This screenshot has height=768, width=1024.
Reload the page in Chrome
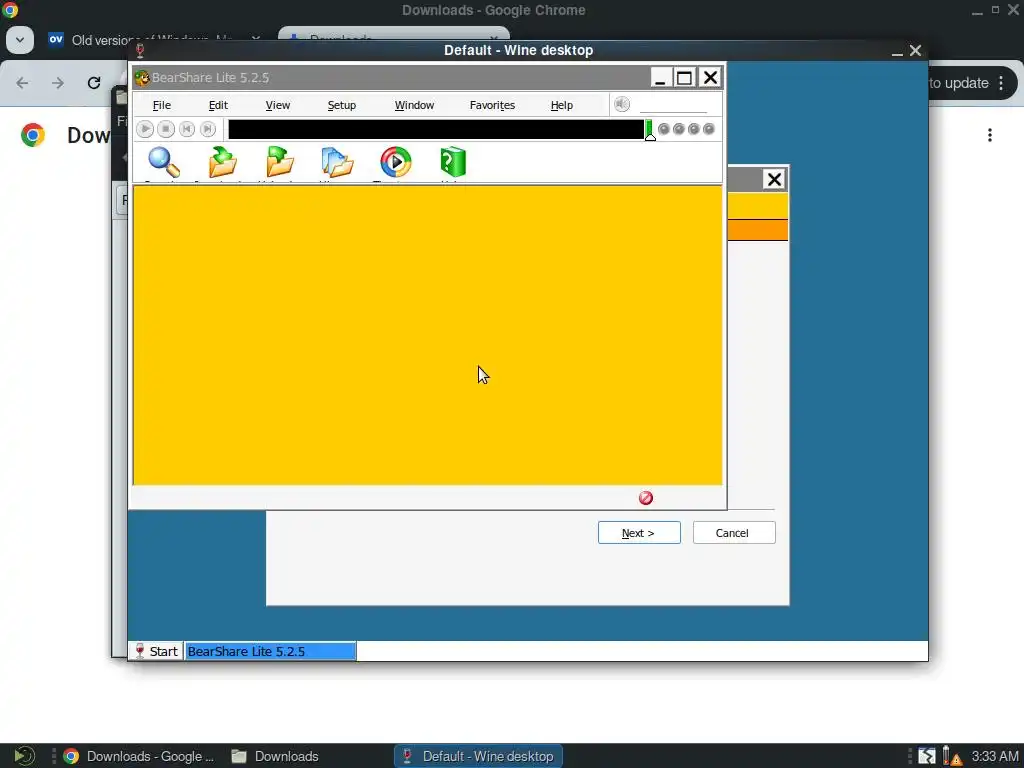tap(94, 83)
